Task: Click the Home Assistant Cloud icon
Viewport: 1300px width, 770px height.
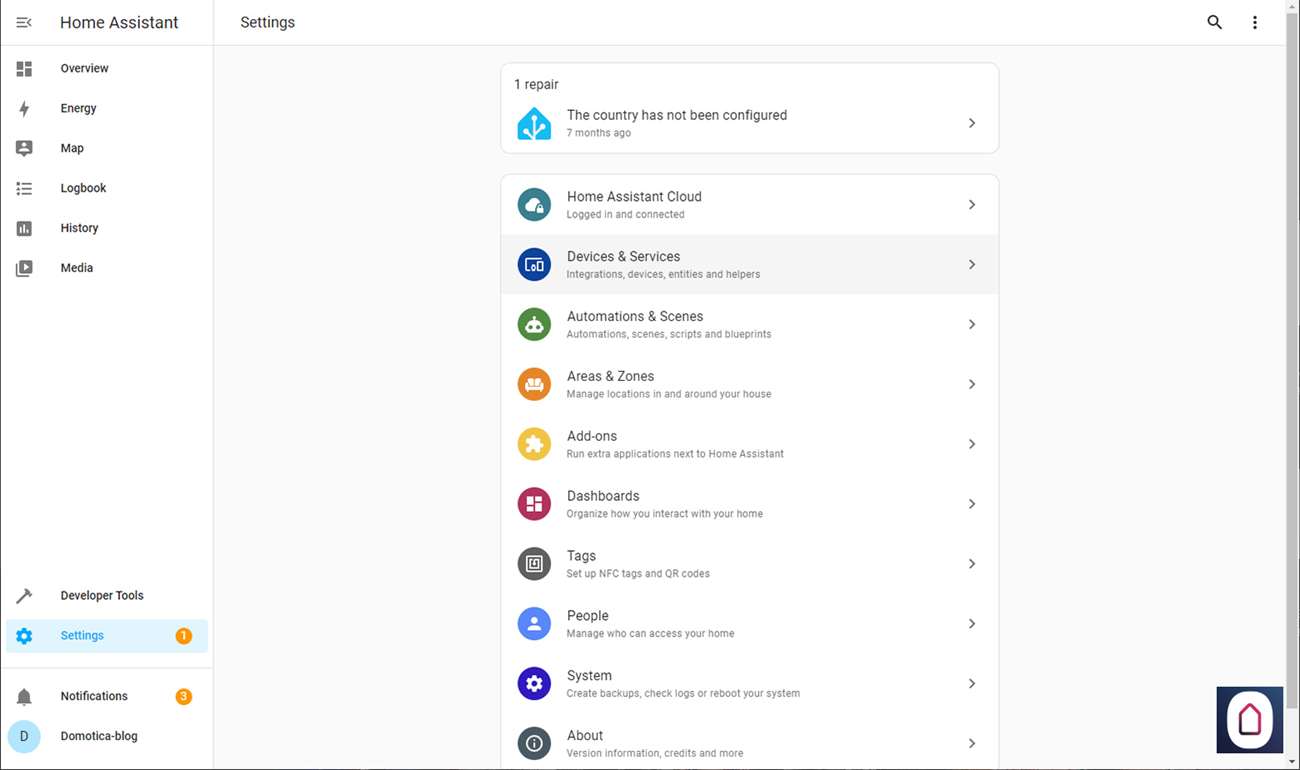Action: 534,205
